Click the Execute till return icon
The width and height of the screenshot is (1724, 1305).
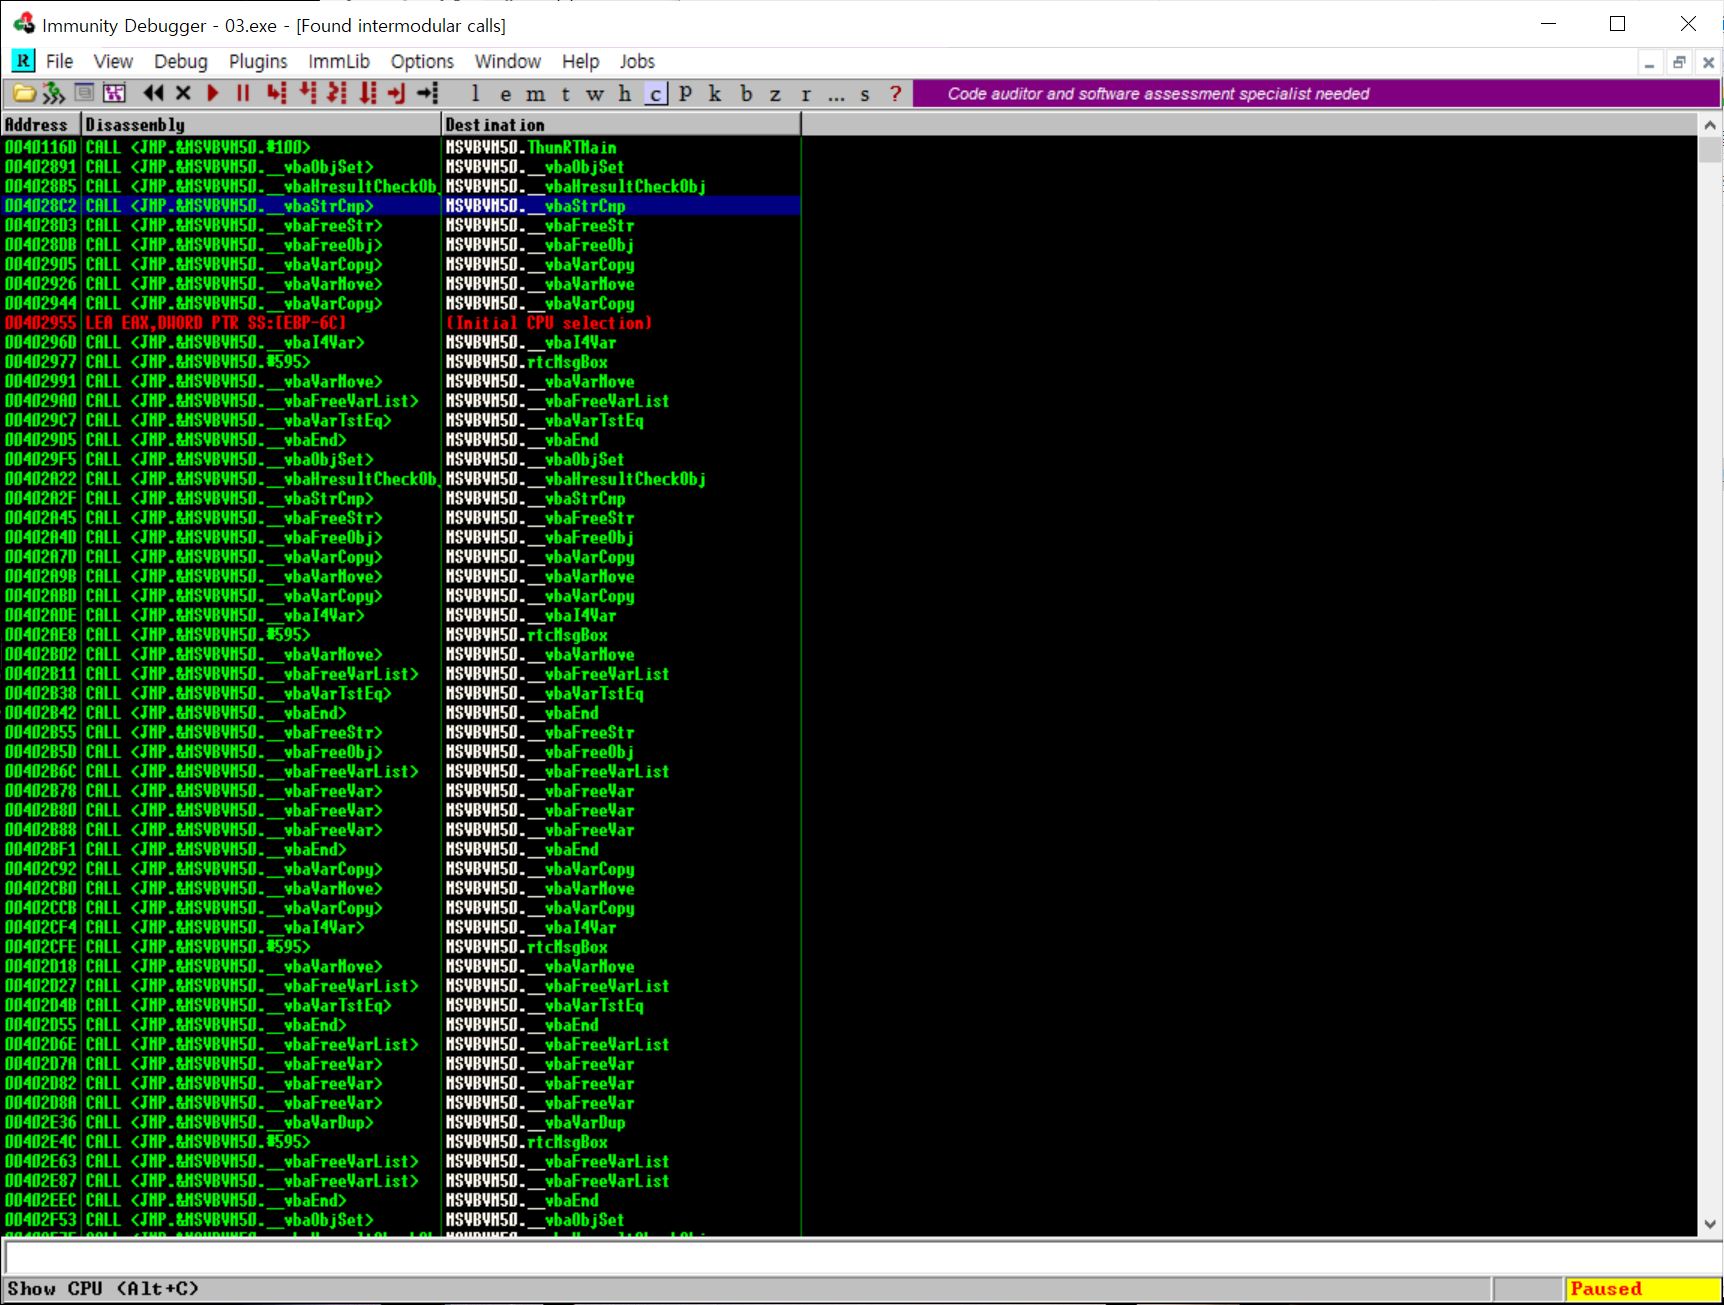397,94
